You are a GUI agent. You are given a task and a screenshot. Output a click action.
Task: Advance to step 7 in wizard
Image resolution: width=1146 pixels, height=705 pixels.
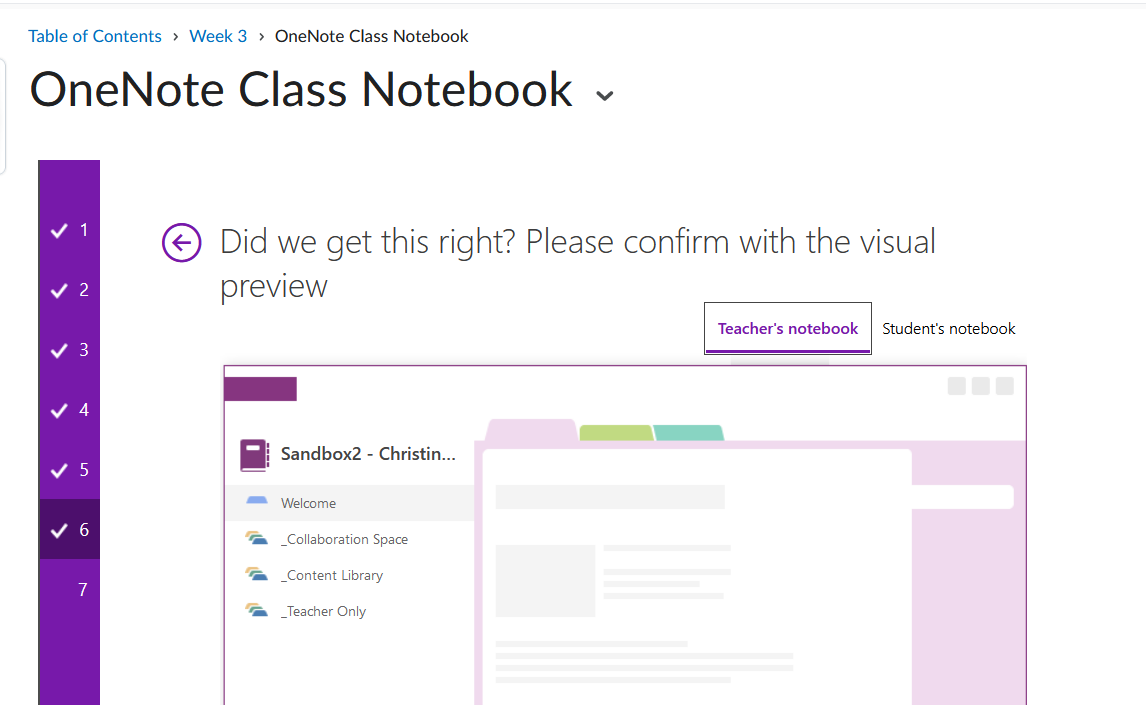(x=83, y=590)
